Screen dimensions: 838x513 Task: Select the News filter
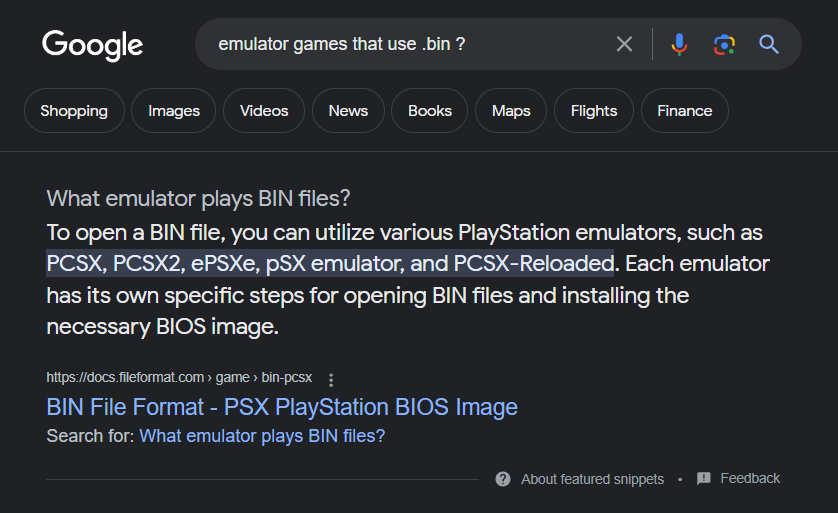tap(348, 111)
